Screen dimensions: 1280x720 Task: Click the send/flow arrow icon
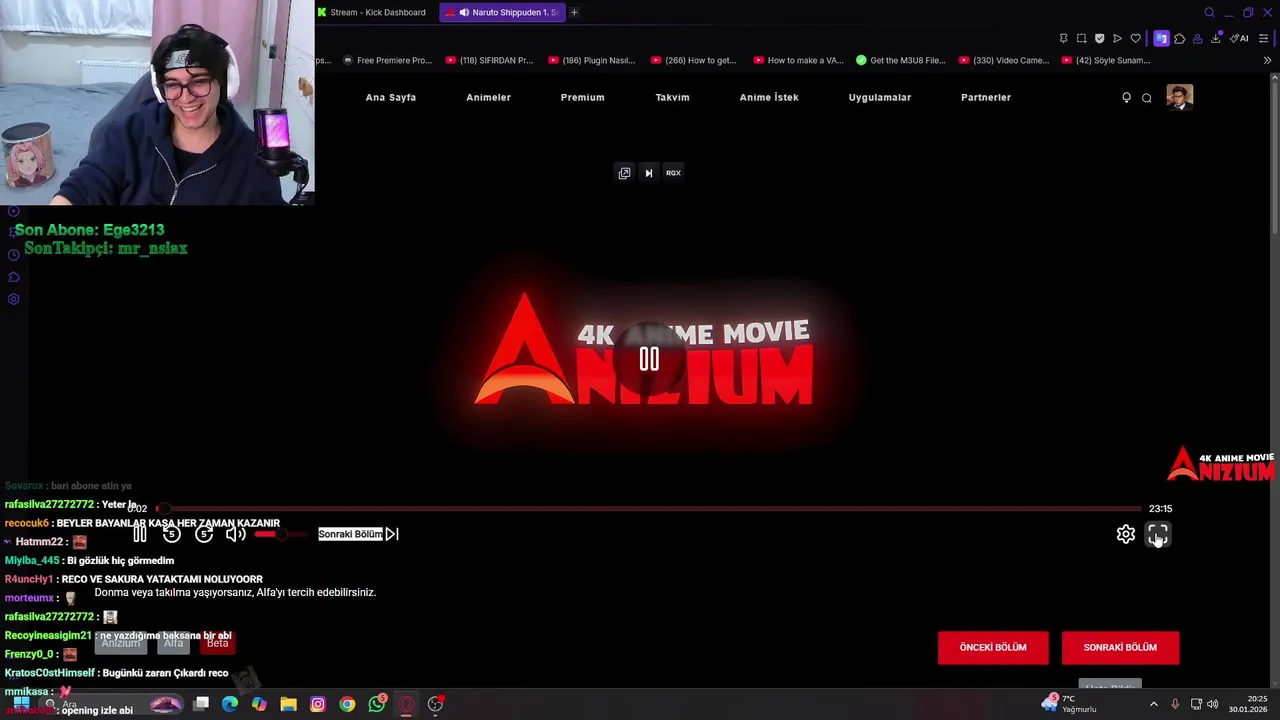[x=1117, y=38]
